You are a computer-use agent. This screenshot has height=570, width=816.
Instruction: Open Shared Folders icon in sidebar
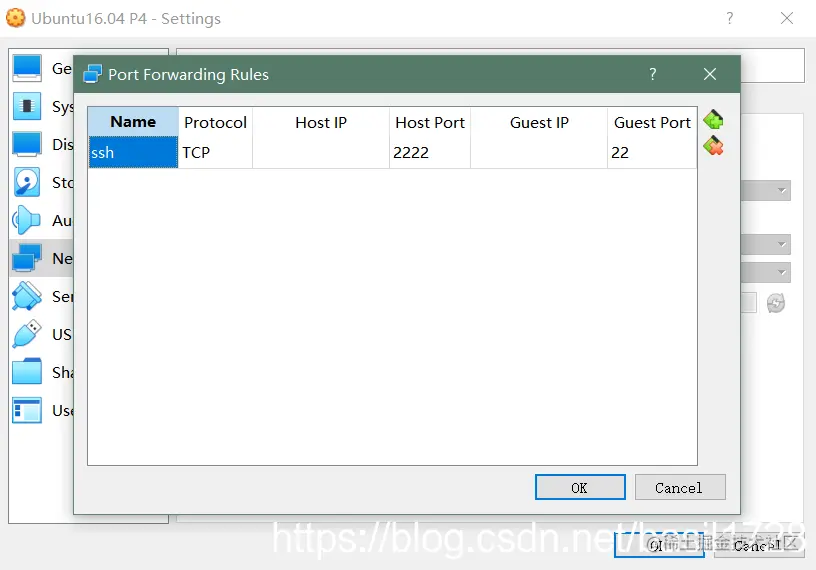tap(27, 372)
